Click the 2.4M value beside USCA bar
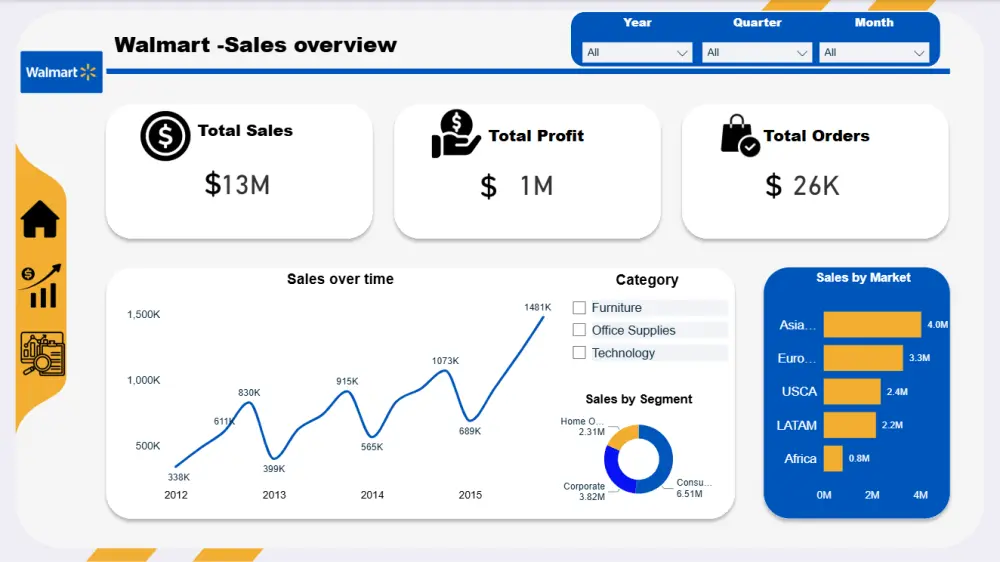The image size is (1000, 562). click(897, 392)
